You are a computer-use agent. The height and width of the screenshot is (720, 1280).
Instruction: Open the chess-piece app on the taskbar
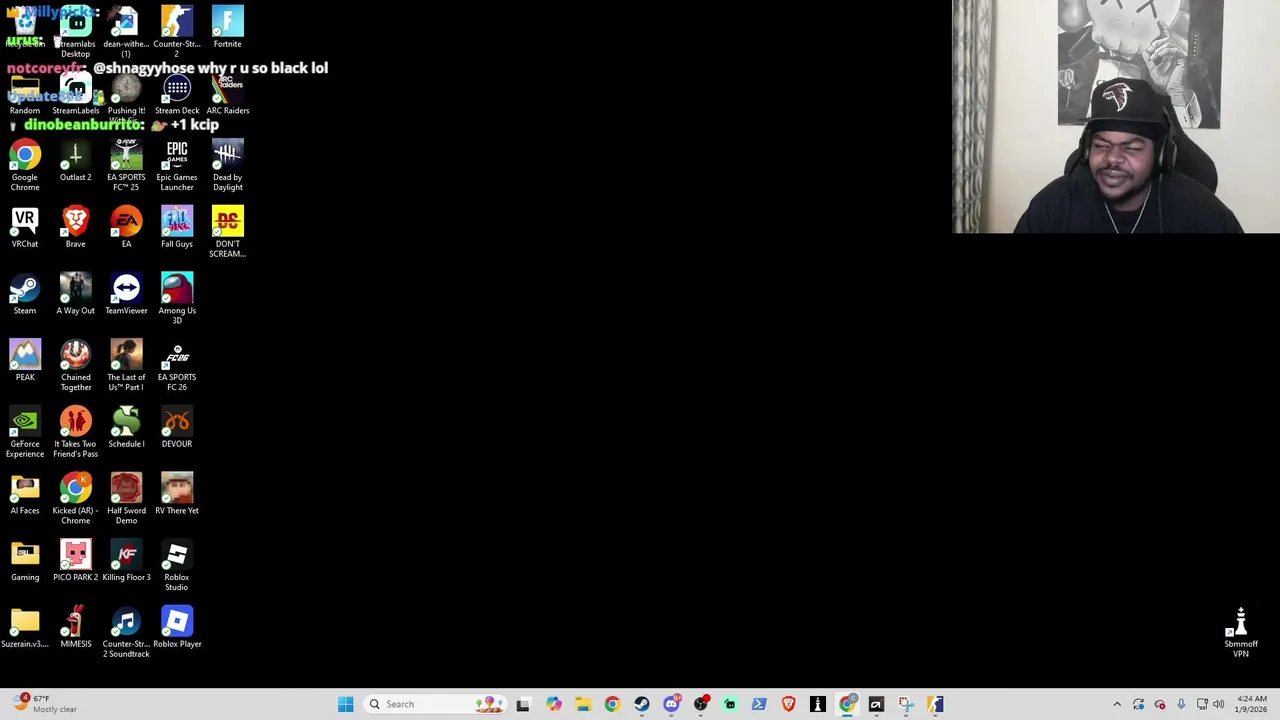(818, 704)
